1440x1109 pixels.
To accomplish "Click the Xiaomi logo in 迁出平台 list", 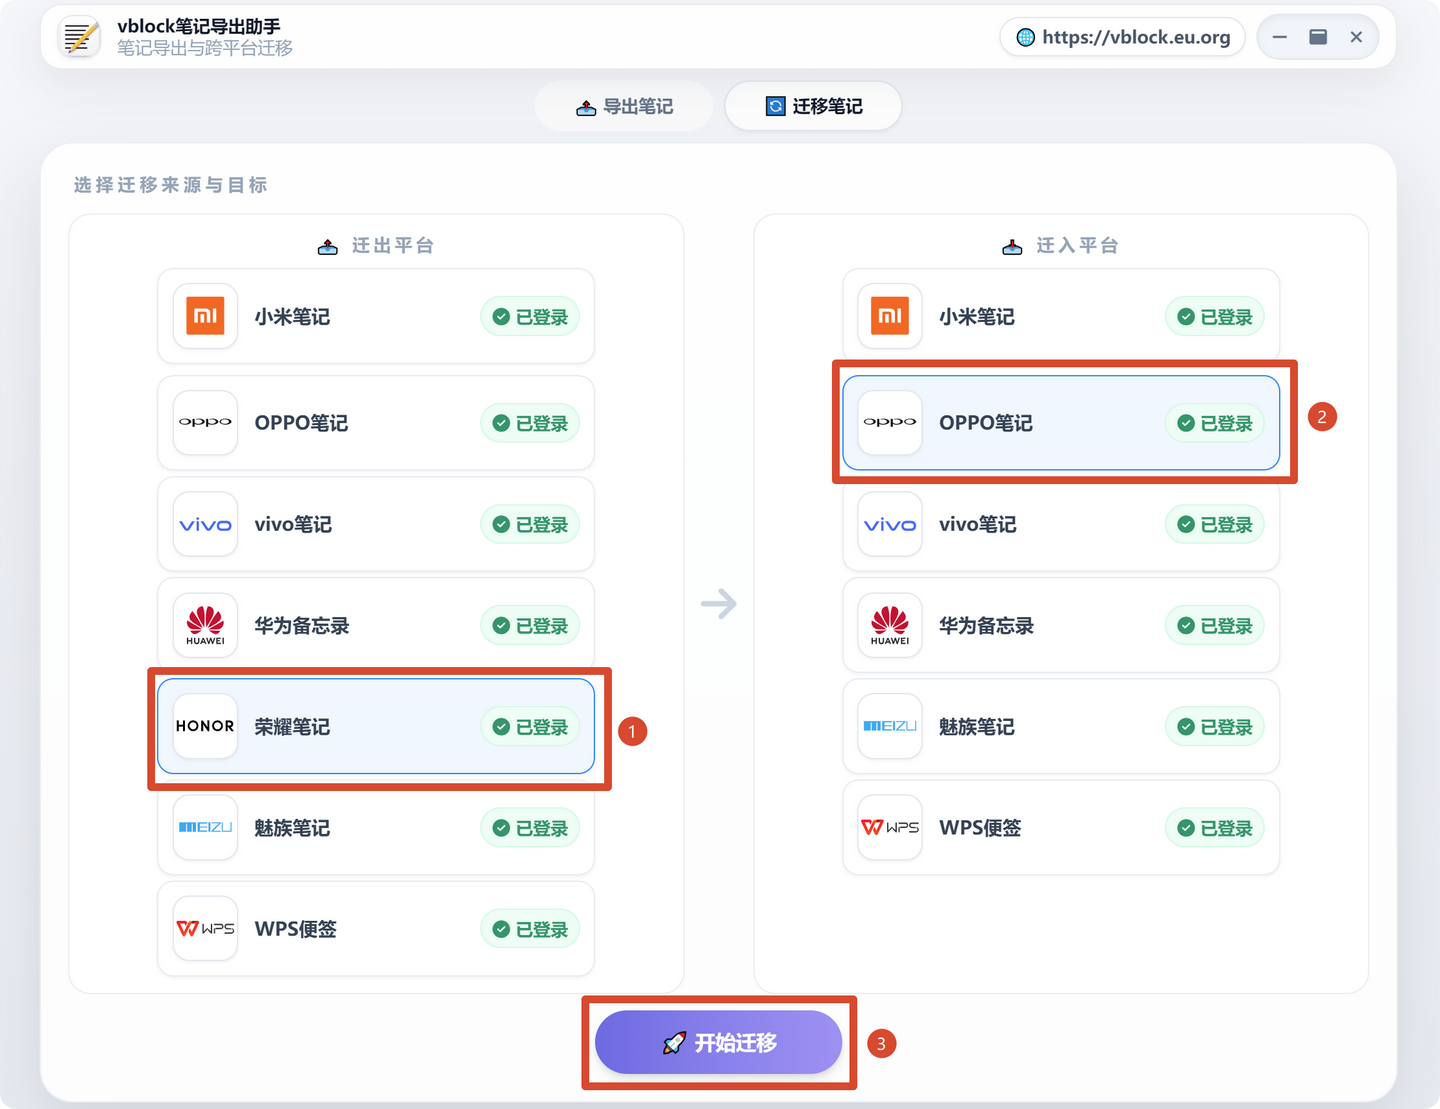I will point(205,316).
